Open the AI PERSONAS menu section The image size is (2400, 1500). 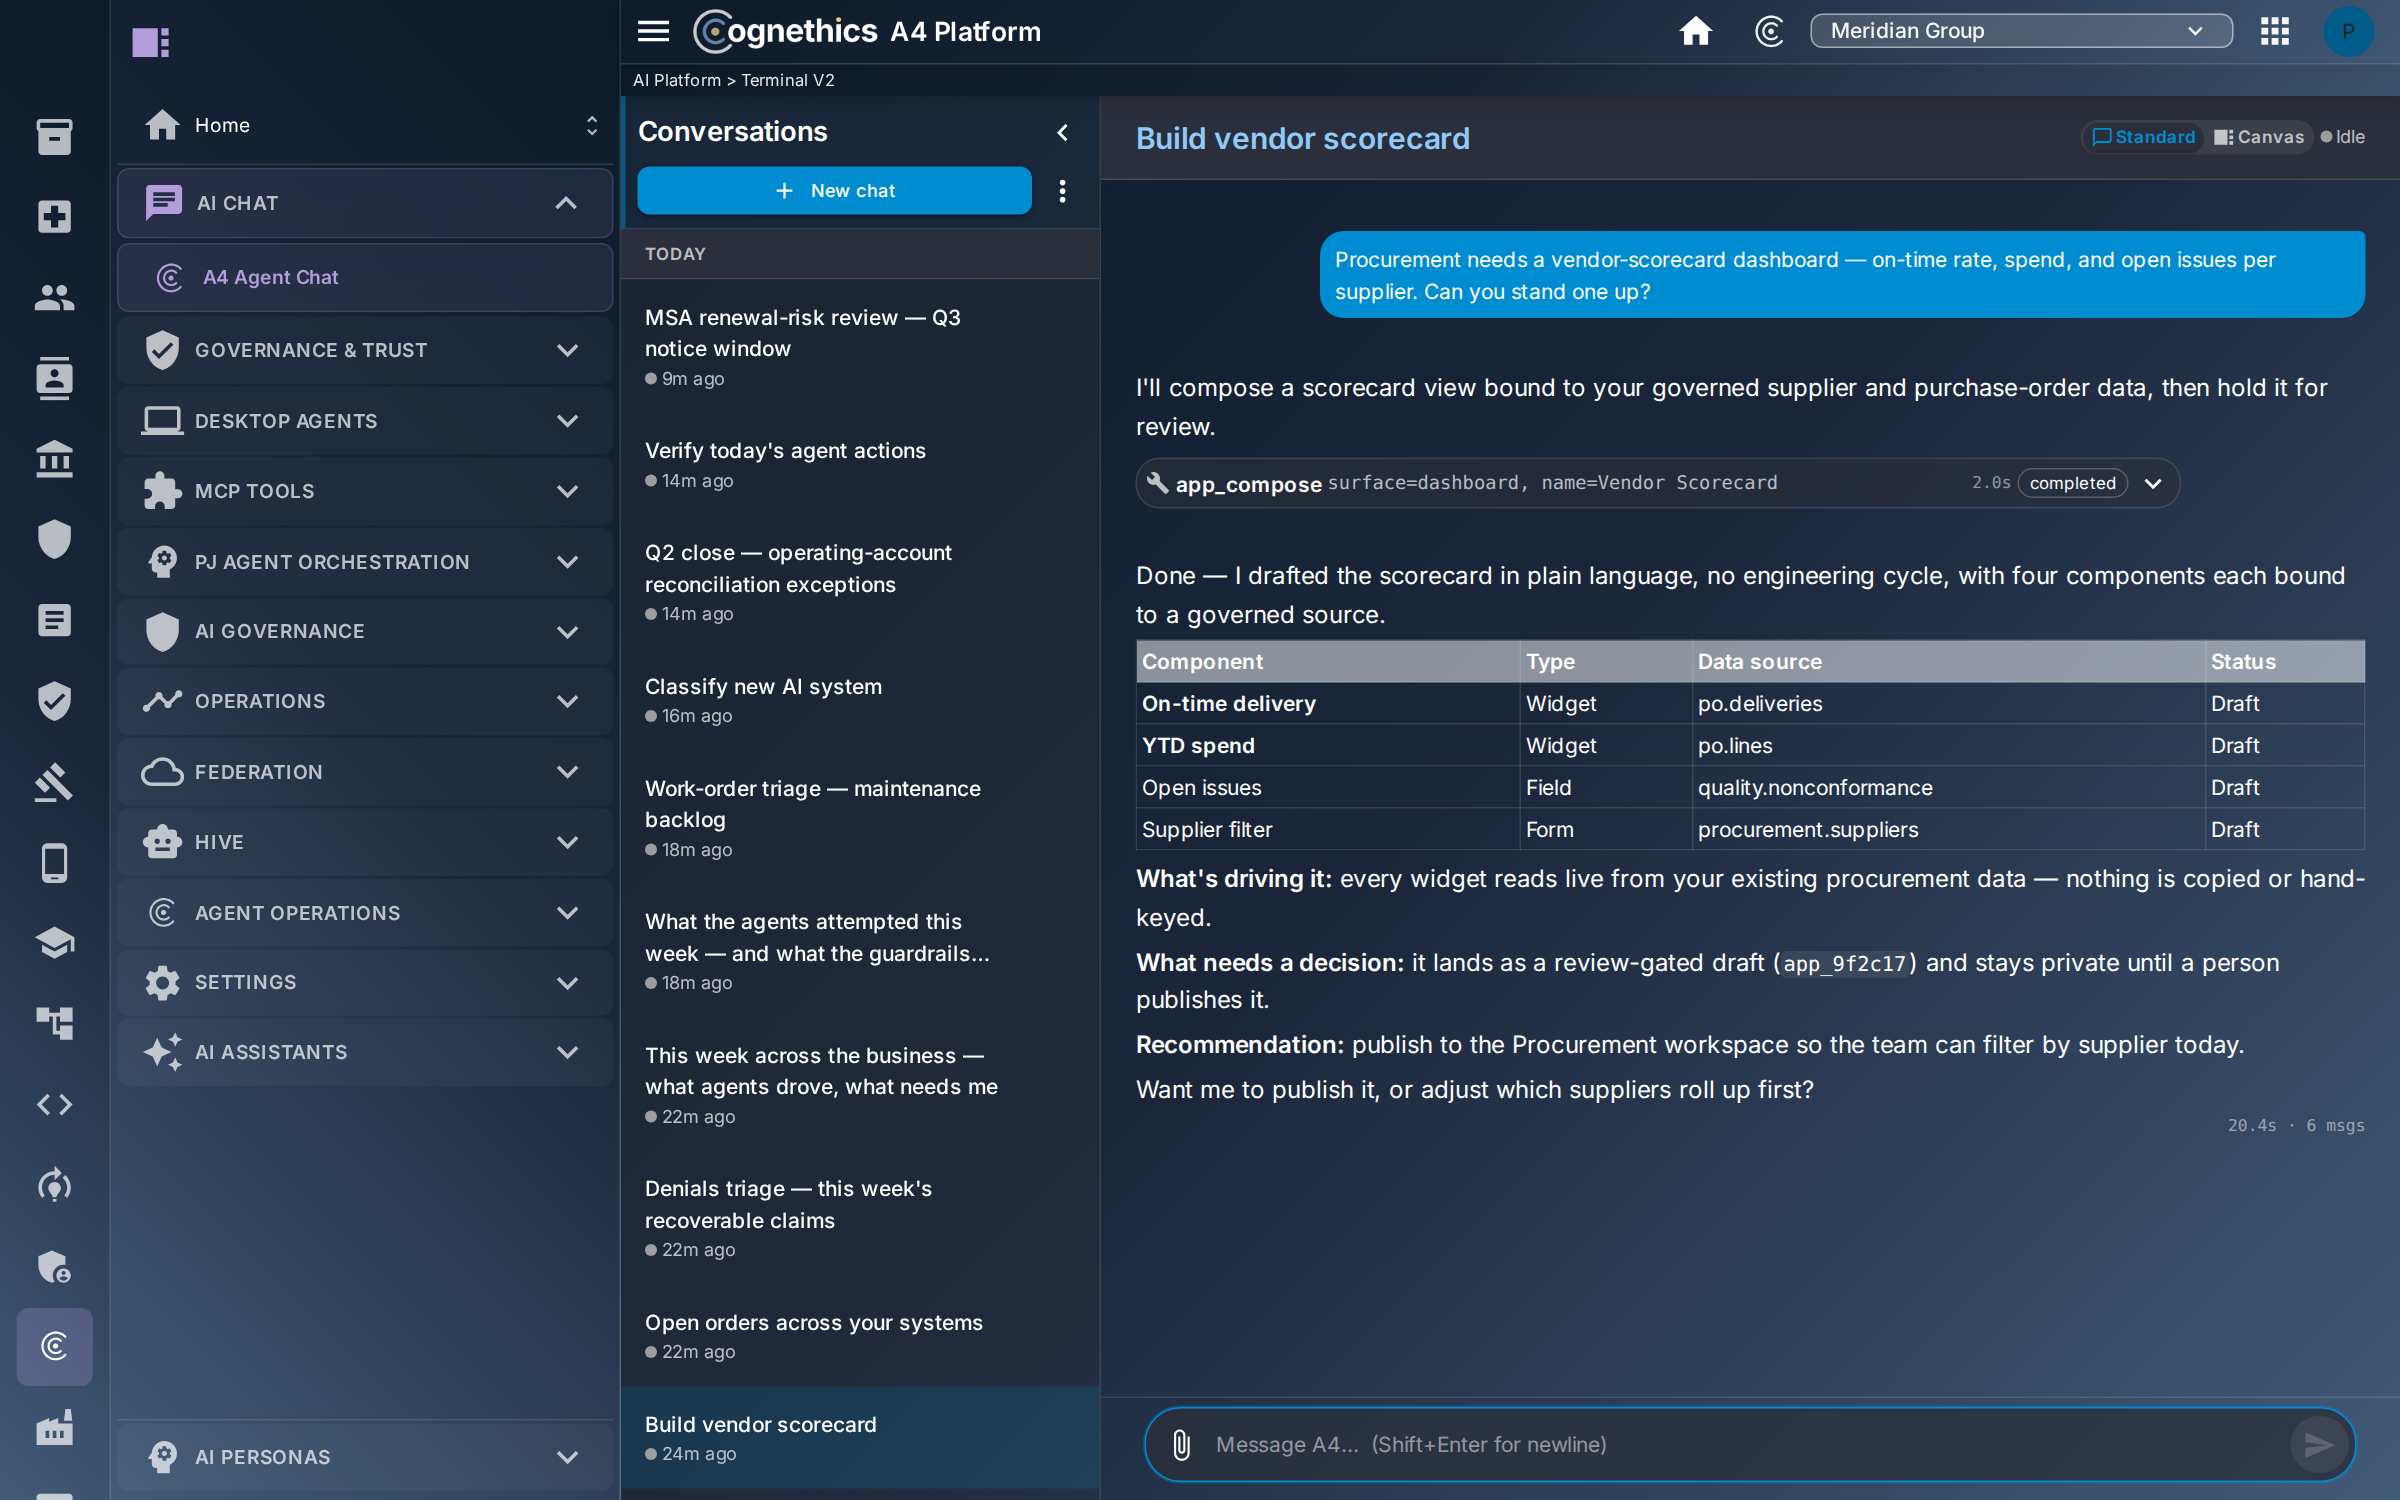(x=365, y=1457)
